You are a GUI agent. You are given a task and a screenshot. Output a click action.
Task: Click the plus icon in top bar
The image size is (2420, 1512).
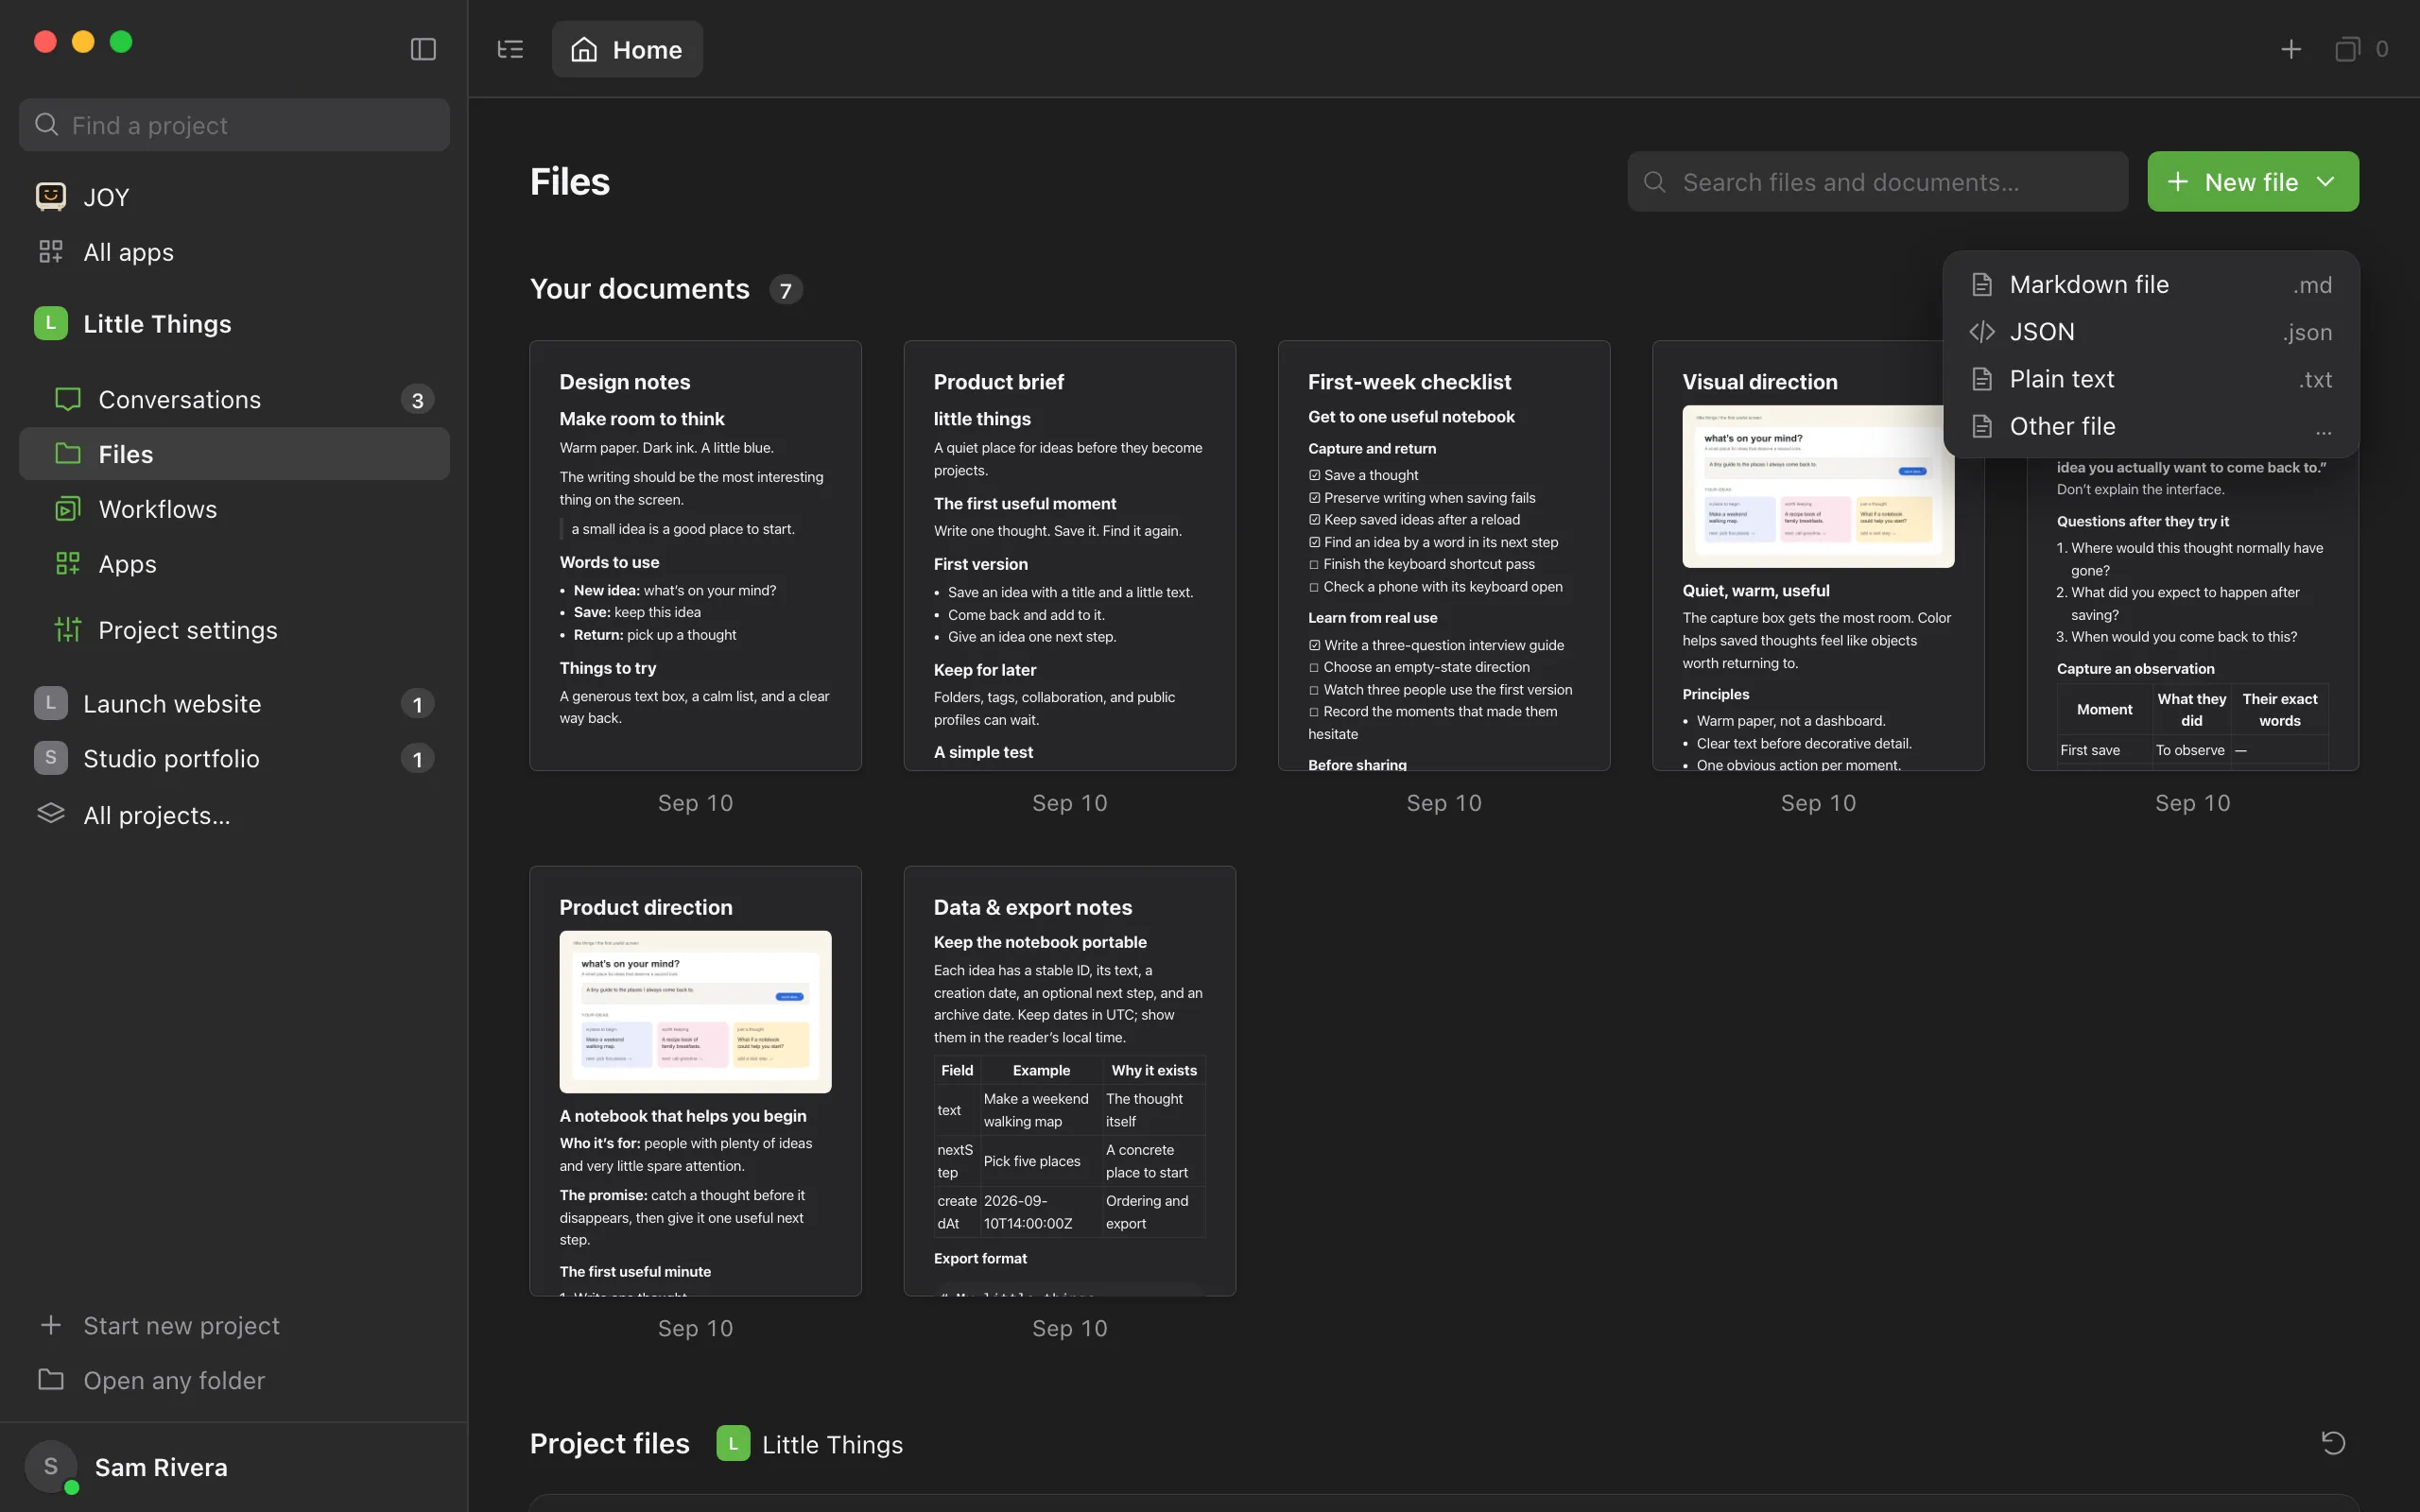[2290, 49]
